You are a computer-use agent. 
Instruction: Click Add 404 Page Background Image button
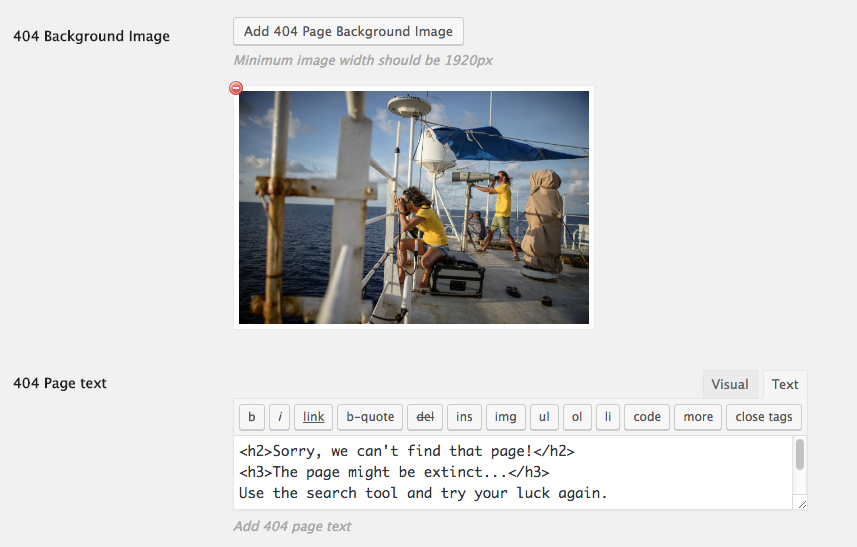click(348, 32)
